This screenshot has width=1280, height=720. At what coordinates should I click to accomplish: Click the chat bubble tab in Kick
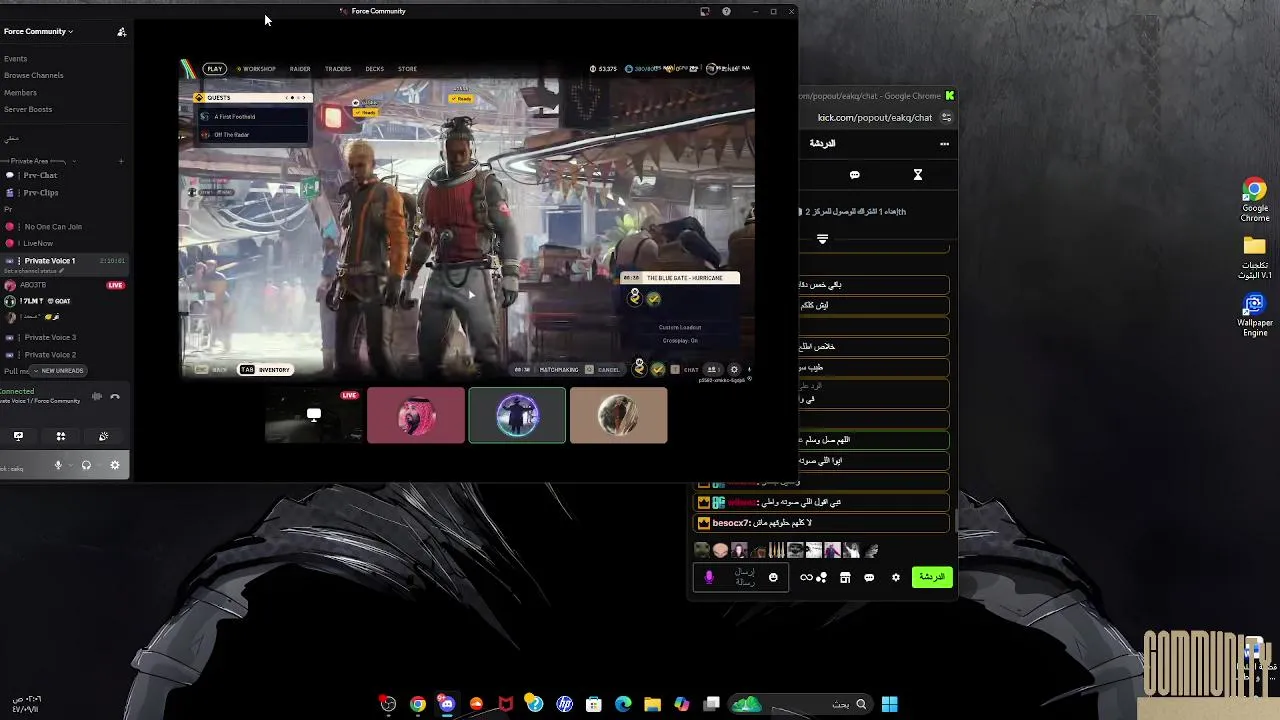coord(855,175)
